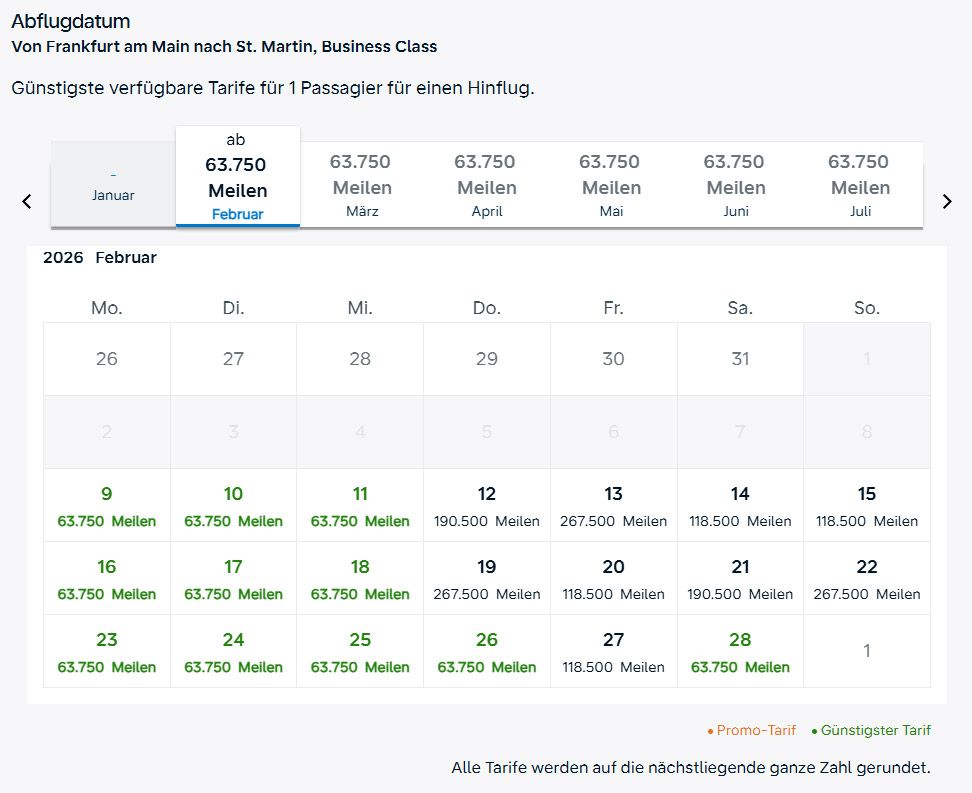
Task: Select Sunday February 15 fare
Action: pos(867,506)
